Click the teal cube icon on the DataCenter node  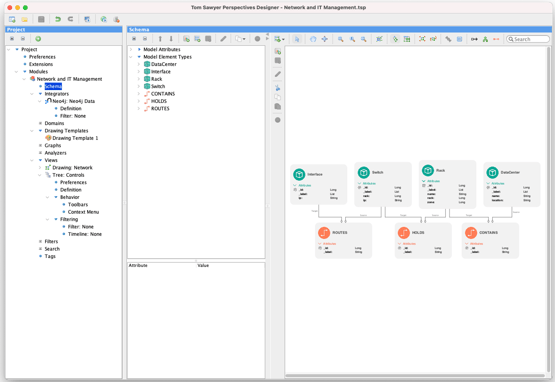pos(492,172)
